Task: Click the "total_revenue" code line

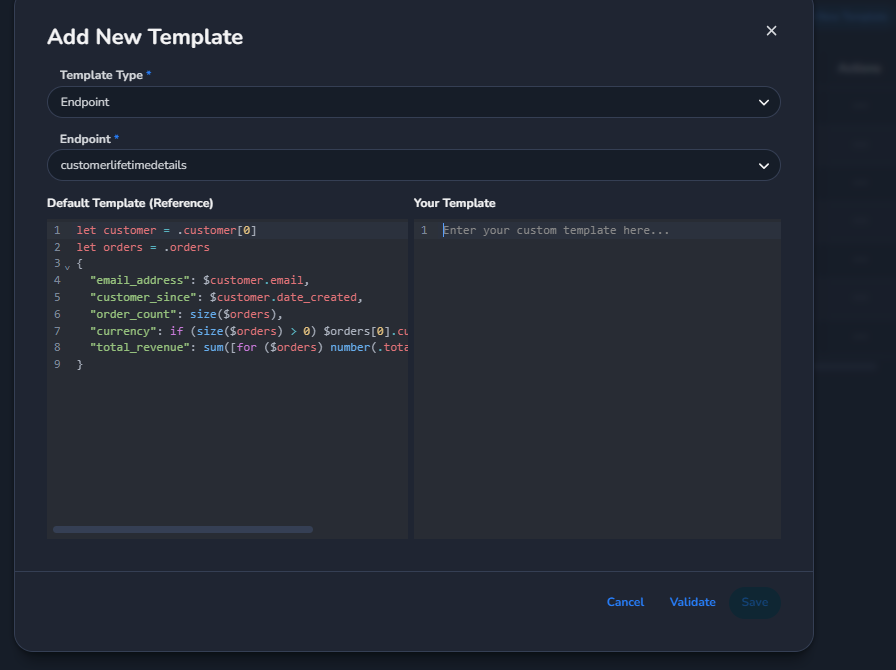Action: pyautogui.click(x=249, y=347)
